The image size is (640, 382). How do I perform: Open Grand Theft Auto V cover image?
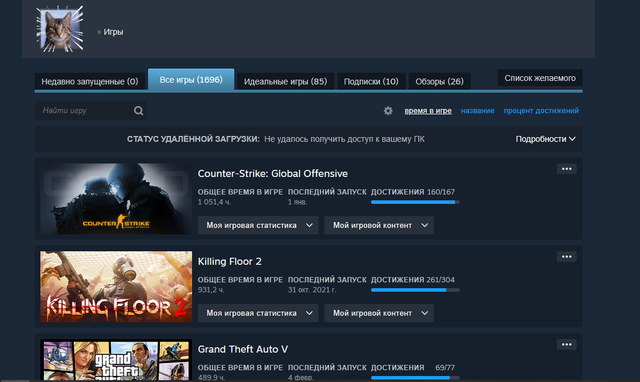point(116,360)
